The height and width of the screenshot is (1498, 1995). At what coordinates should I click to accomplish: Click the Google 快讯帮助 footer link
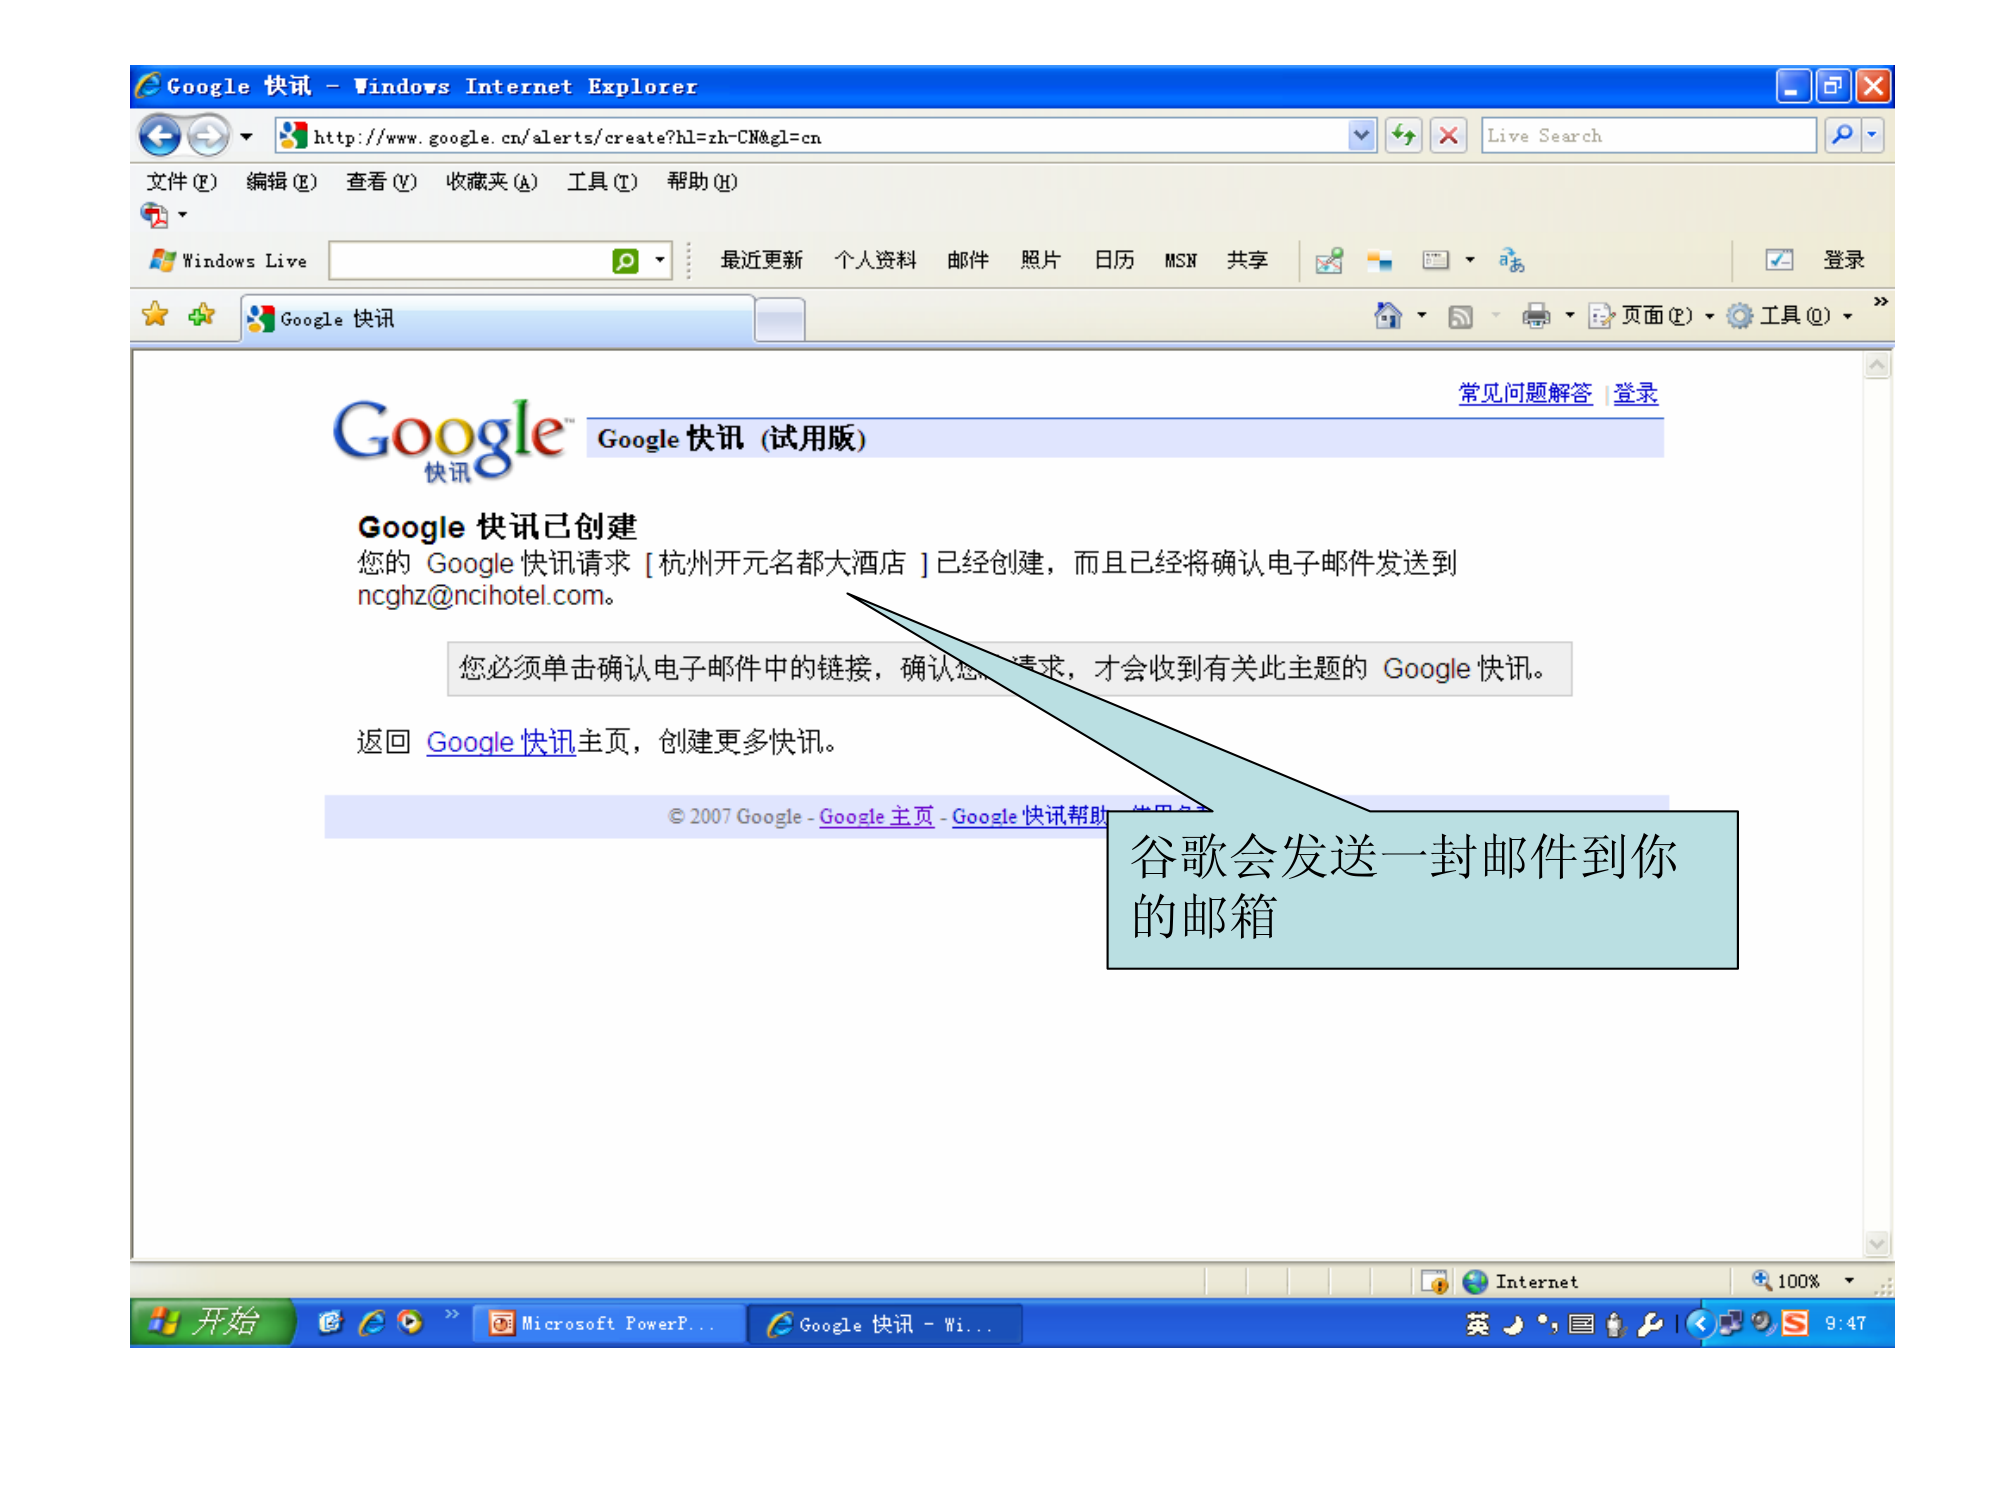(x=1030, y=816)
